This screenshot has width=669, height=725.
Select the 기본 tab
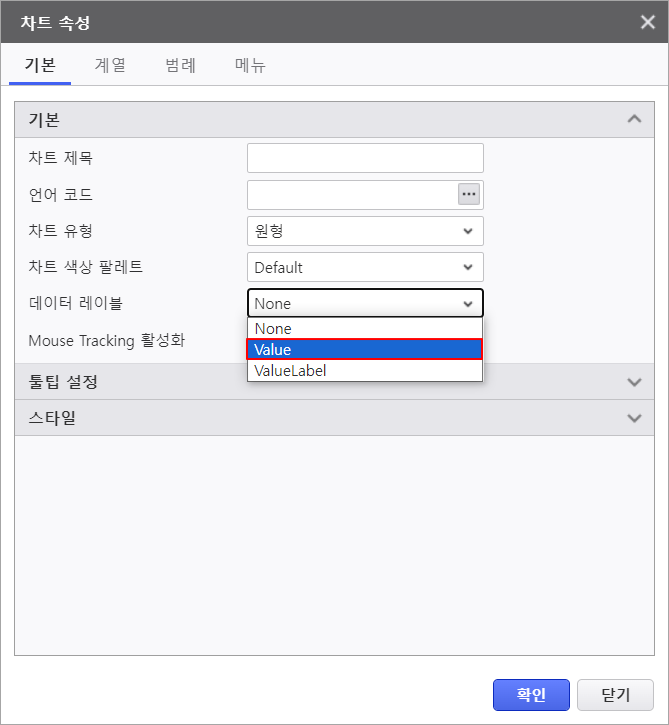pyautogui.click(x=40, y=65)
